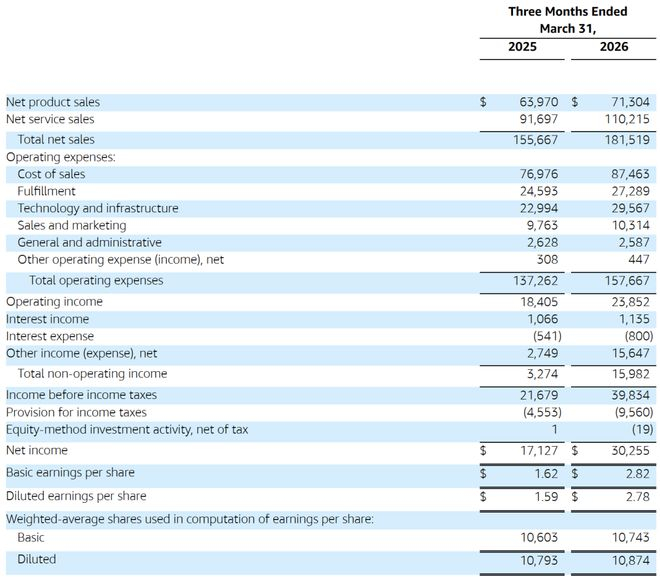This screenshot has height=579, width=660.
Task: Click Net income 2025 value 17,127
Action: 539,451
